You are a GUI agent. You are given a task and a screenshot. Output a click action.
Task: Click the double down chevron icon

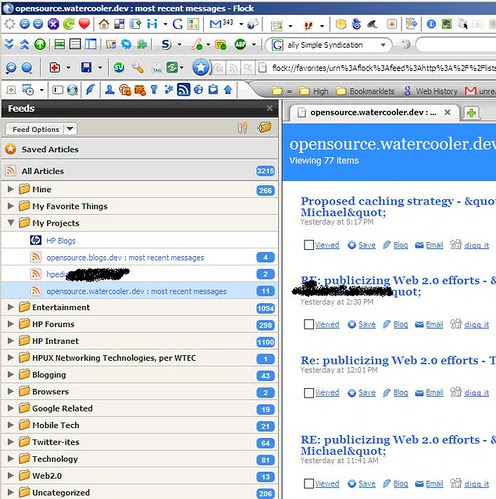(9, 44)
